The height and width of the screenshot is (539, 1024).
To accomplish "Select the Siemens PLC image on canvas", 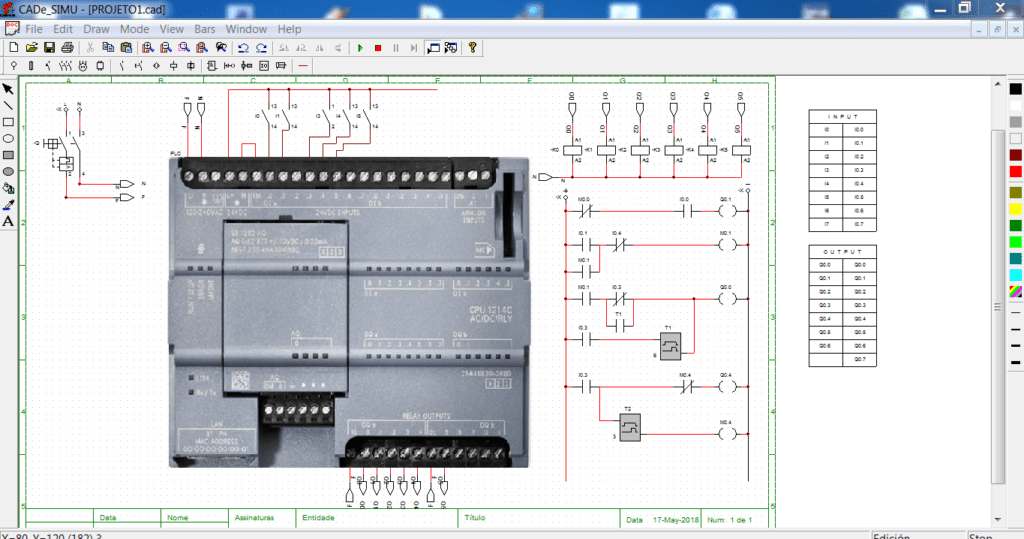I will pos(349,312).
